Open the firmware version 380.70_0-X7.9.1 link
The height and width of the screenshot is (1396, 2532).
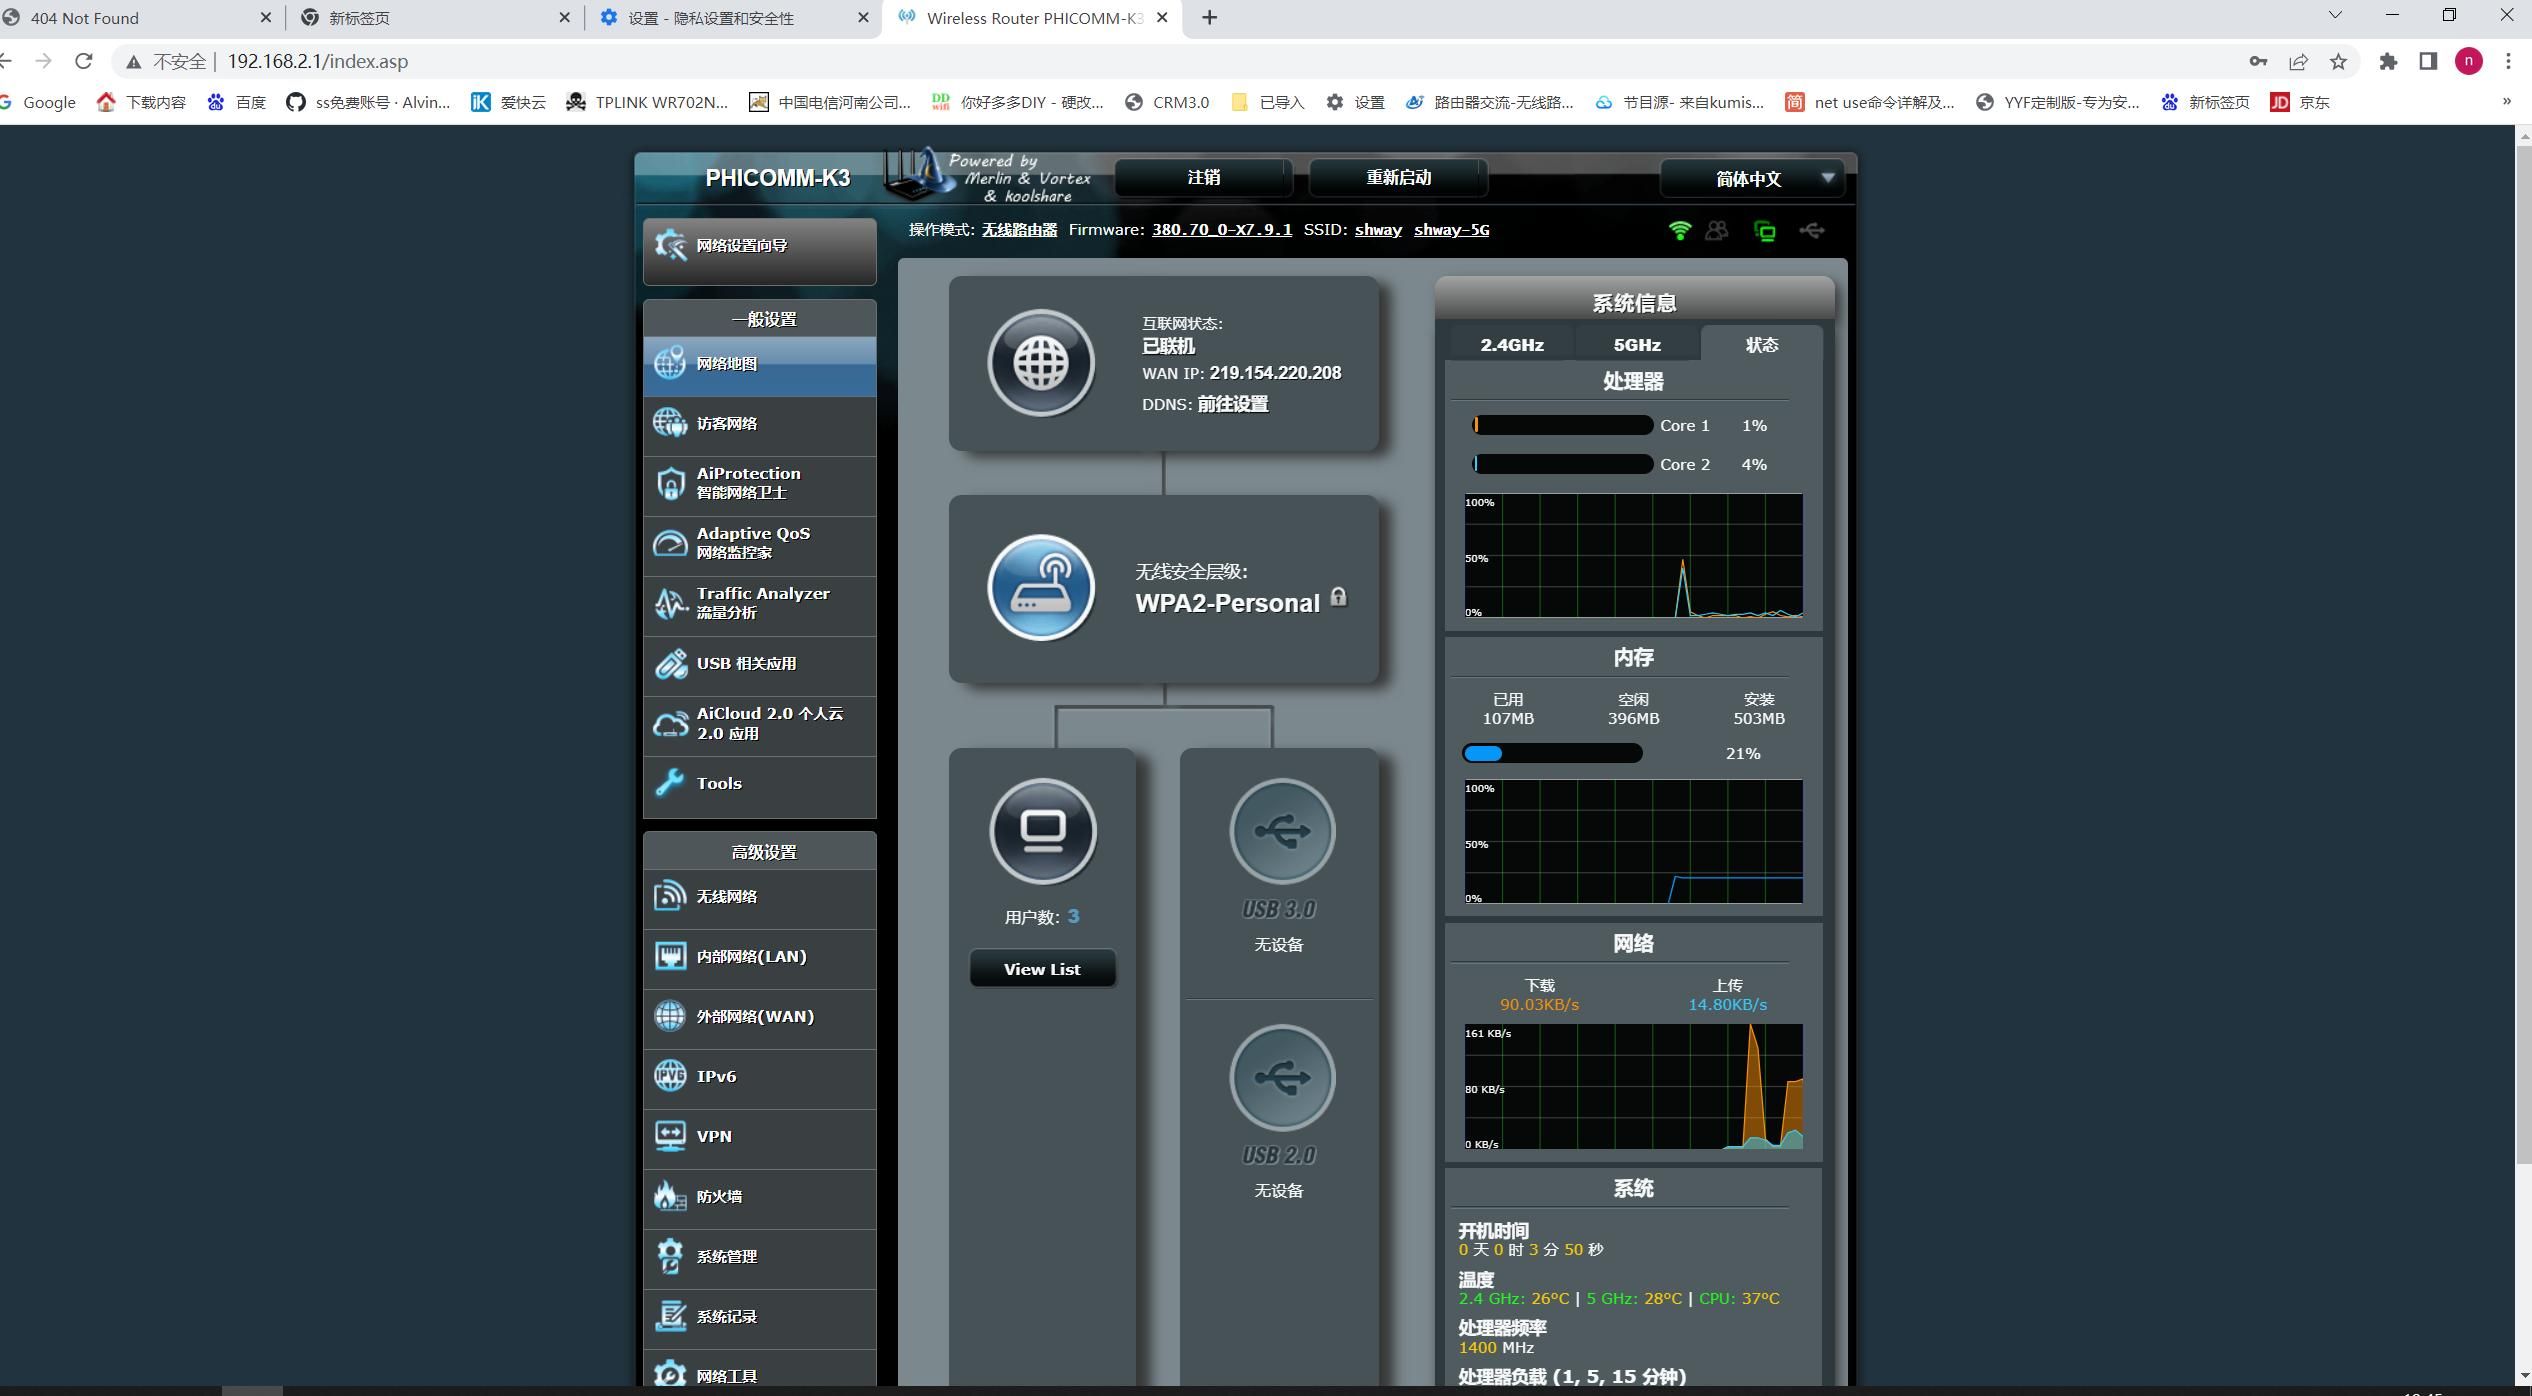1222,230
